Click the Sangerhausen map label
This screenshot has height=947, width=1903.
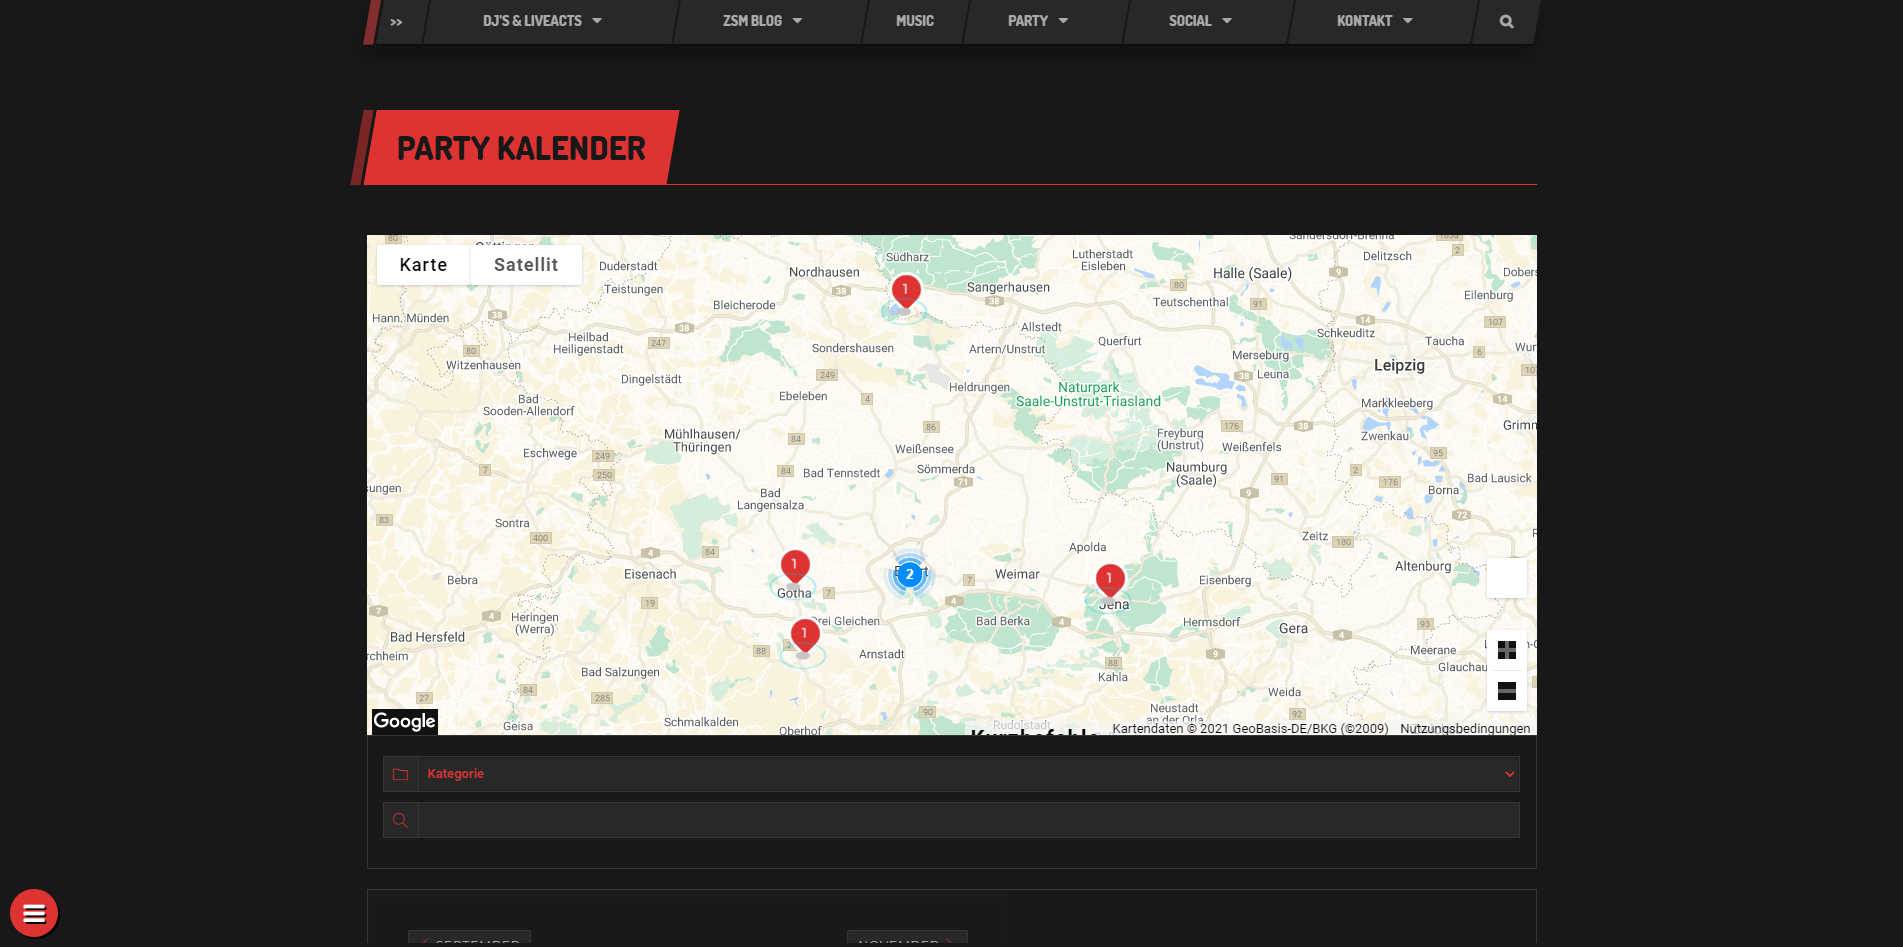(1008, 287)
